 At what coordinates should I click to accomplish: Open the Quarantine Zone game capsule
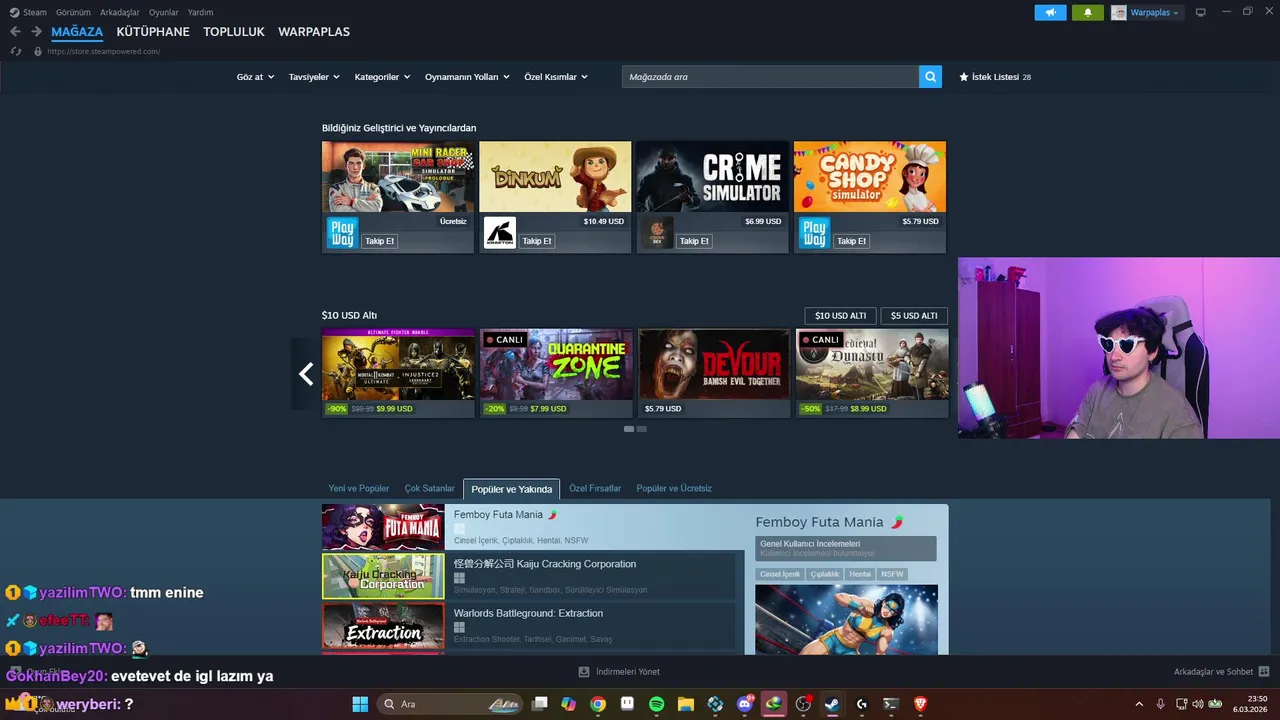556,374
